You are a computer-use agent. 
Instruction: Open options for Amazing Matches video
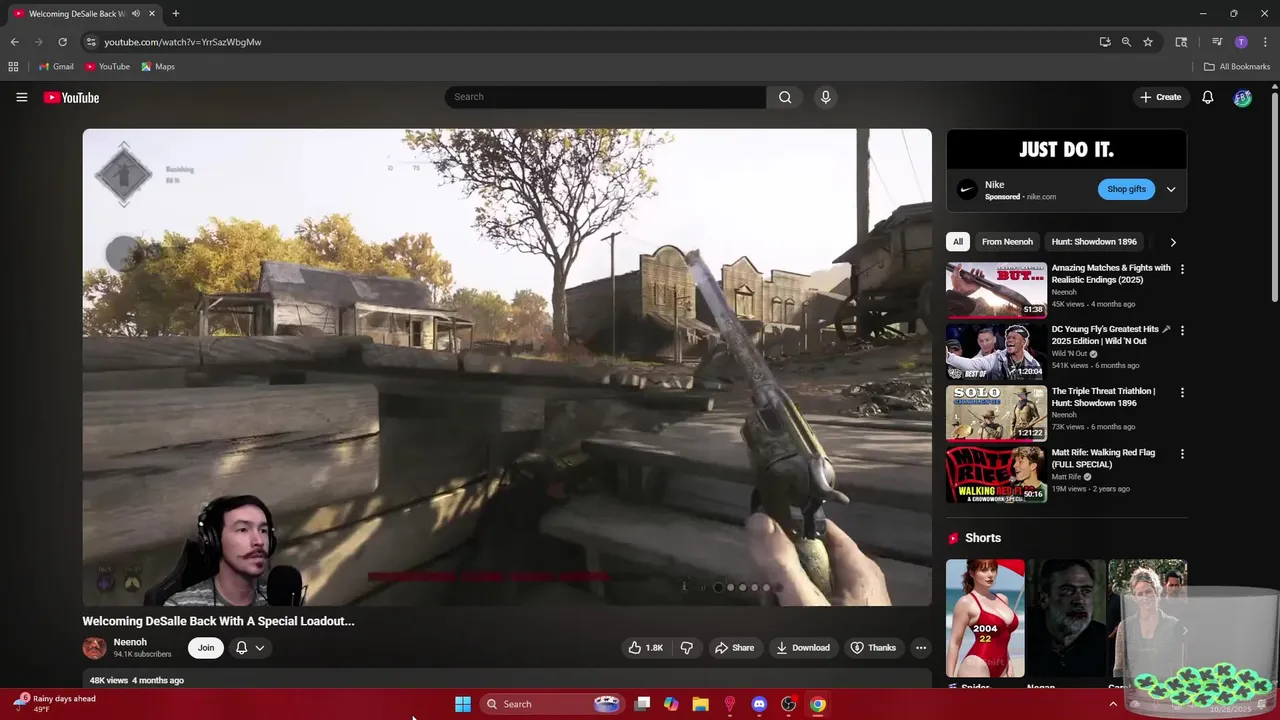click(1182, 269)
